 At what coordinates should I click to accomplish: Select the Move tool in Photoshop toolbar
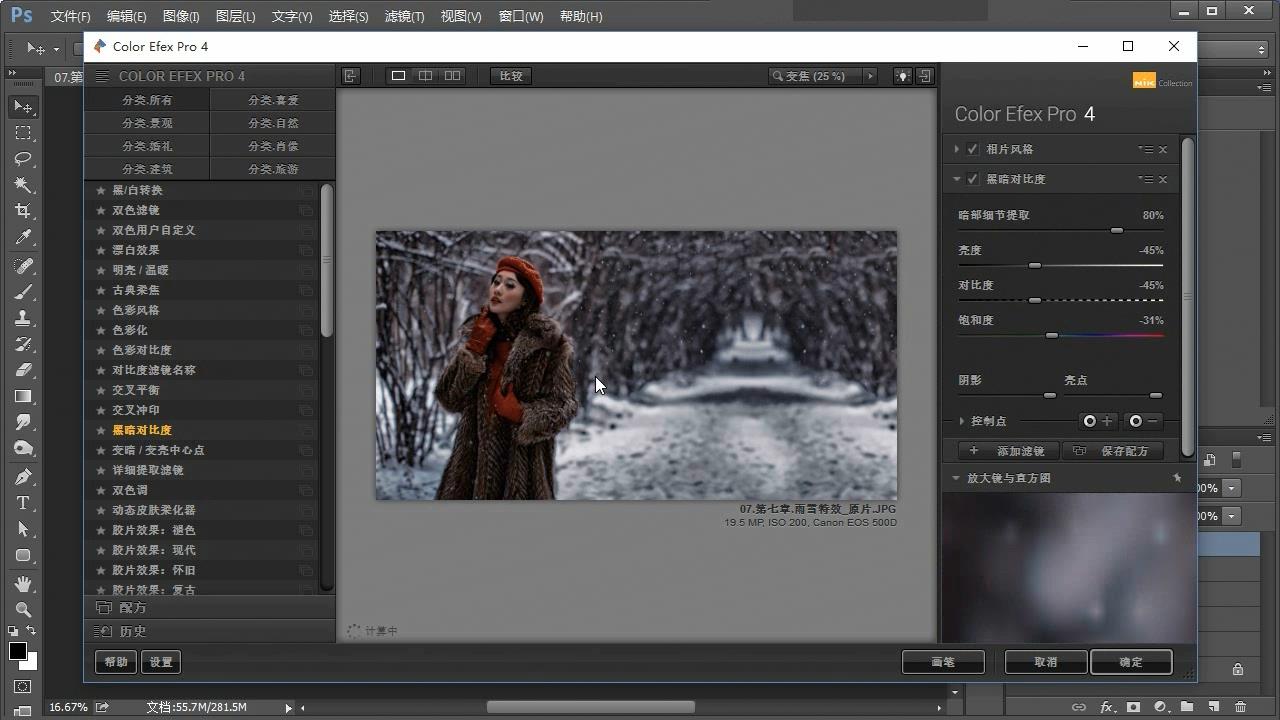22,106
